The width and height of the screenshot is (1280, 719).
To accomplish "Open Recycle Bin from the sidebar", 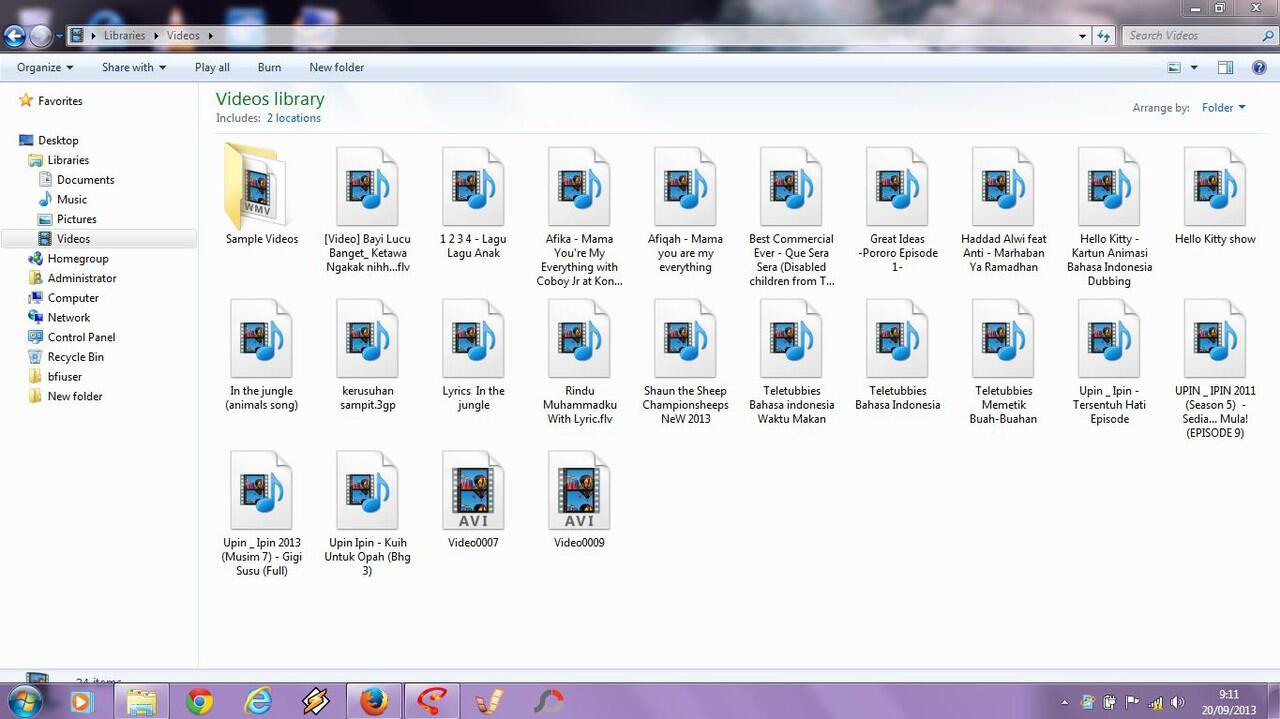I will (x=75, y=357).
